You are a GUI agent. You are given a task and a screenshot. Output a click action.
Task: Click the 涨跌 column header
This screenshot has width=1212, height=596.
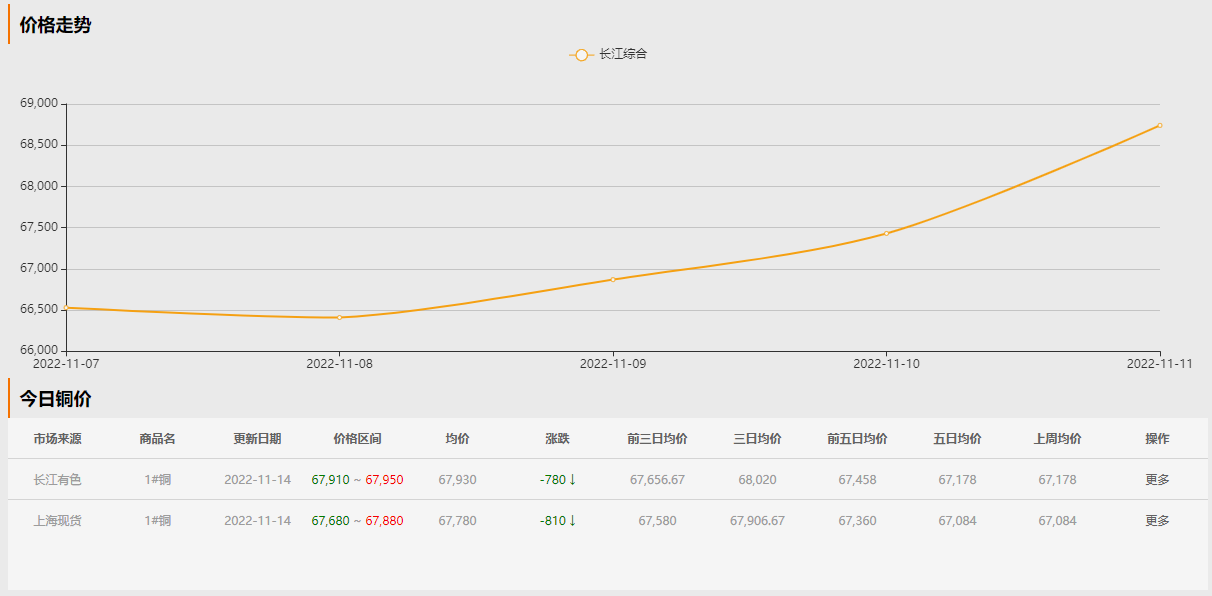[557, 439]
